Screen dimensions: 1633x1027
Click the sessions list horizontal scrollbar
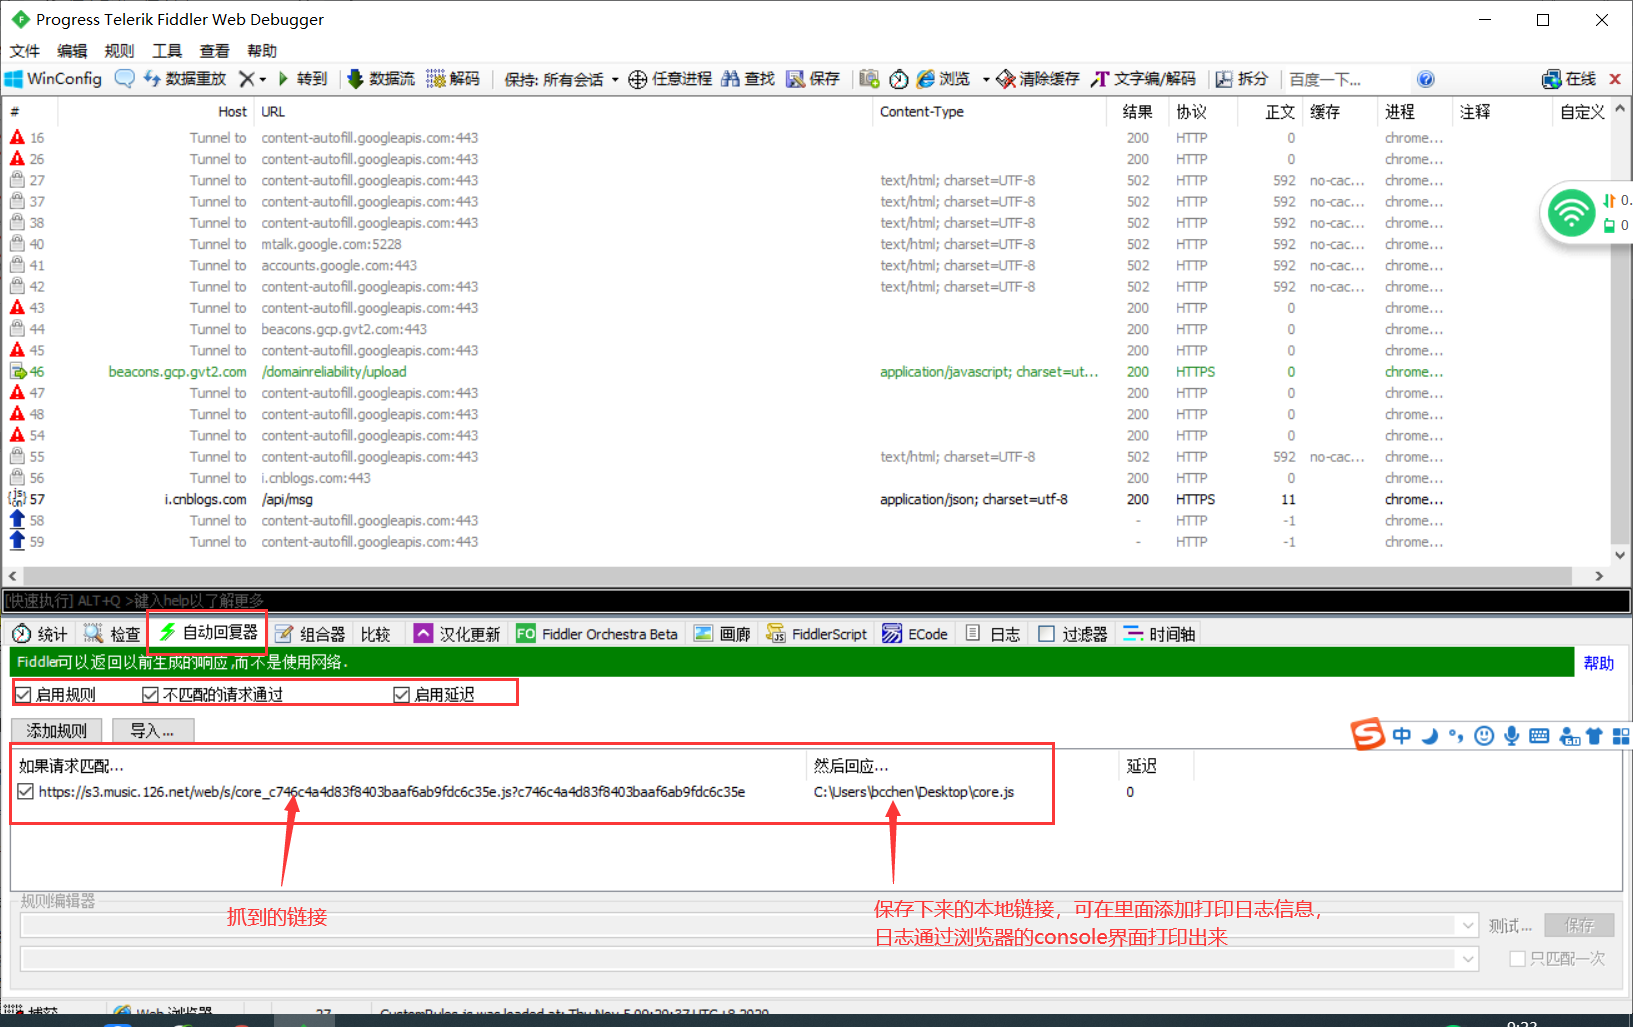(797, 576)
